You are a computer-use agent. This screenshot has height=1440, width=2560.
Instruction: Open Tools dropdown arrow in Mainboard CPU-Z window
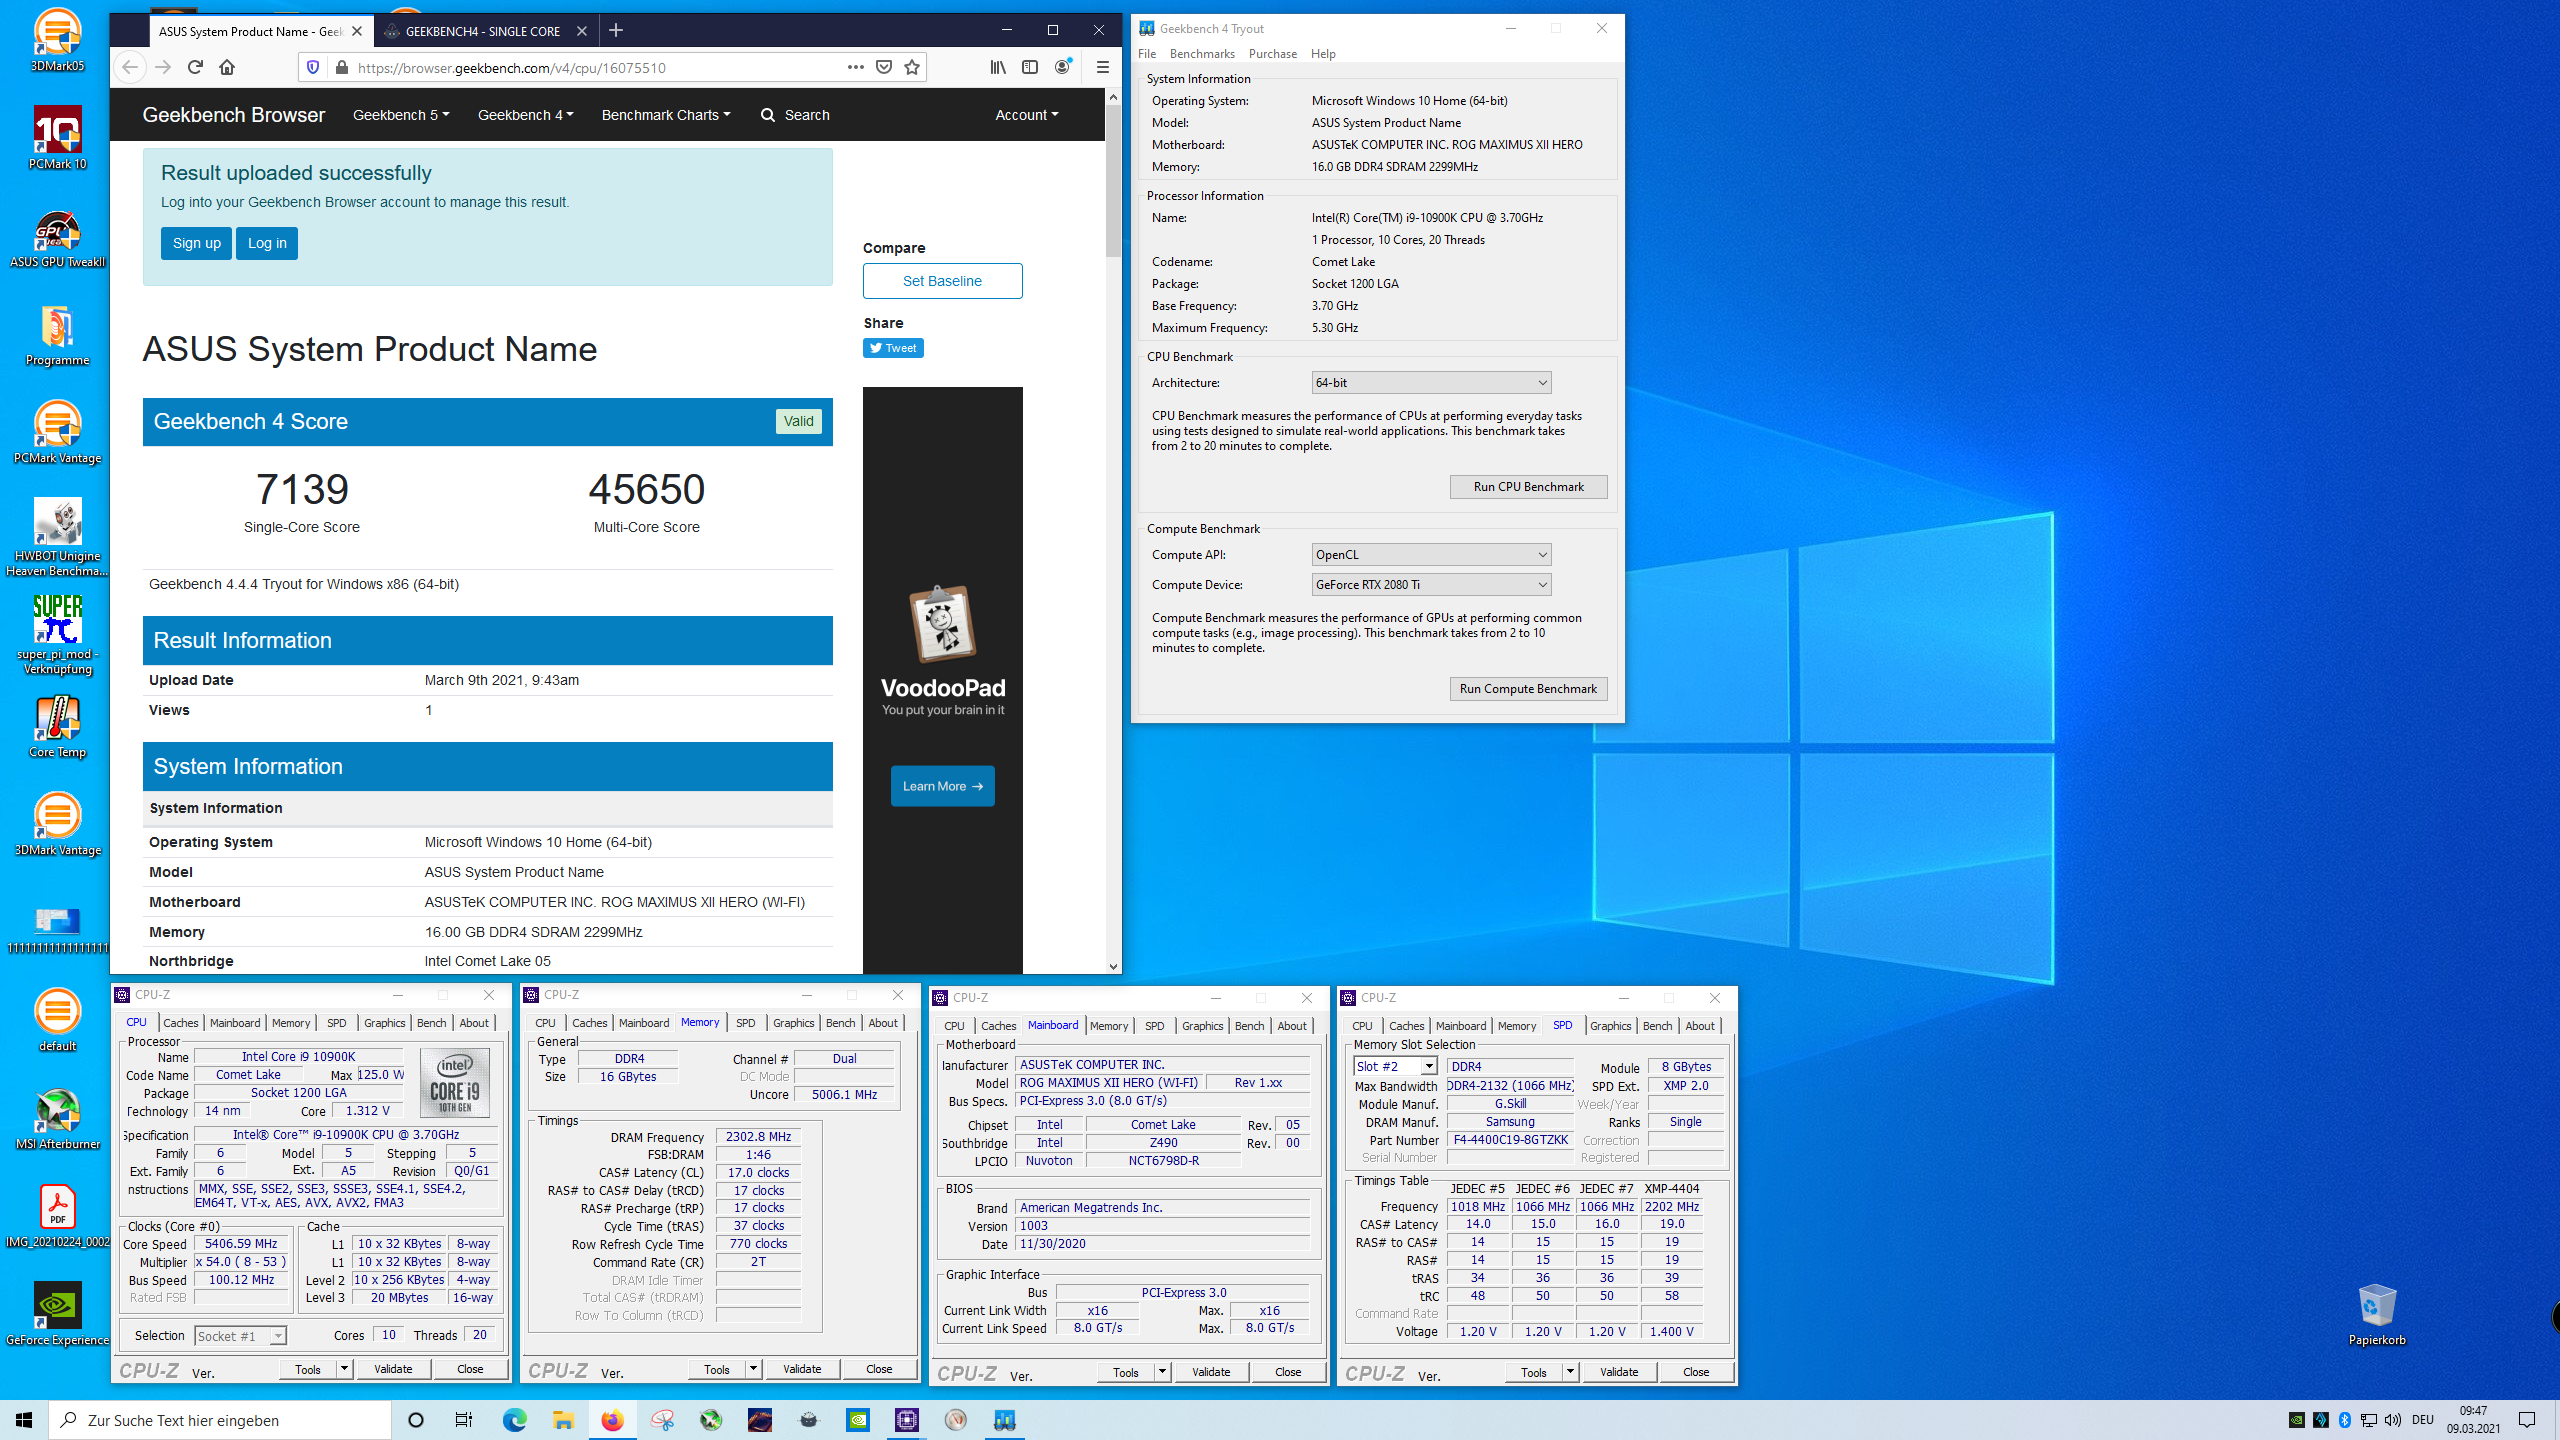point(1162,1372)
